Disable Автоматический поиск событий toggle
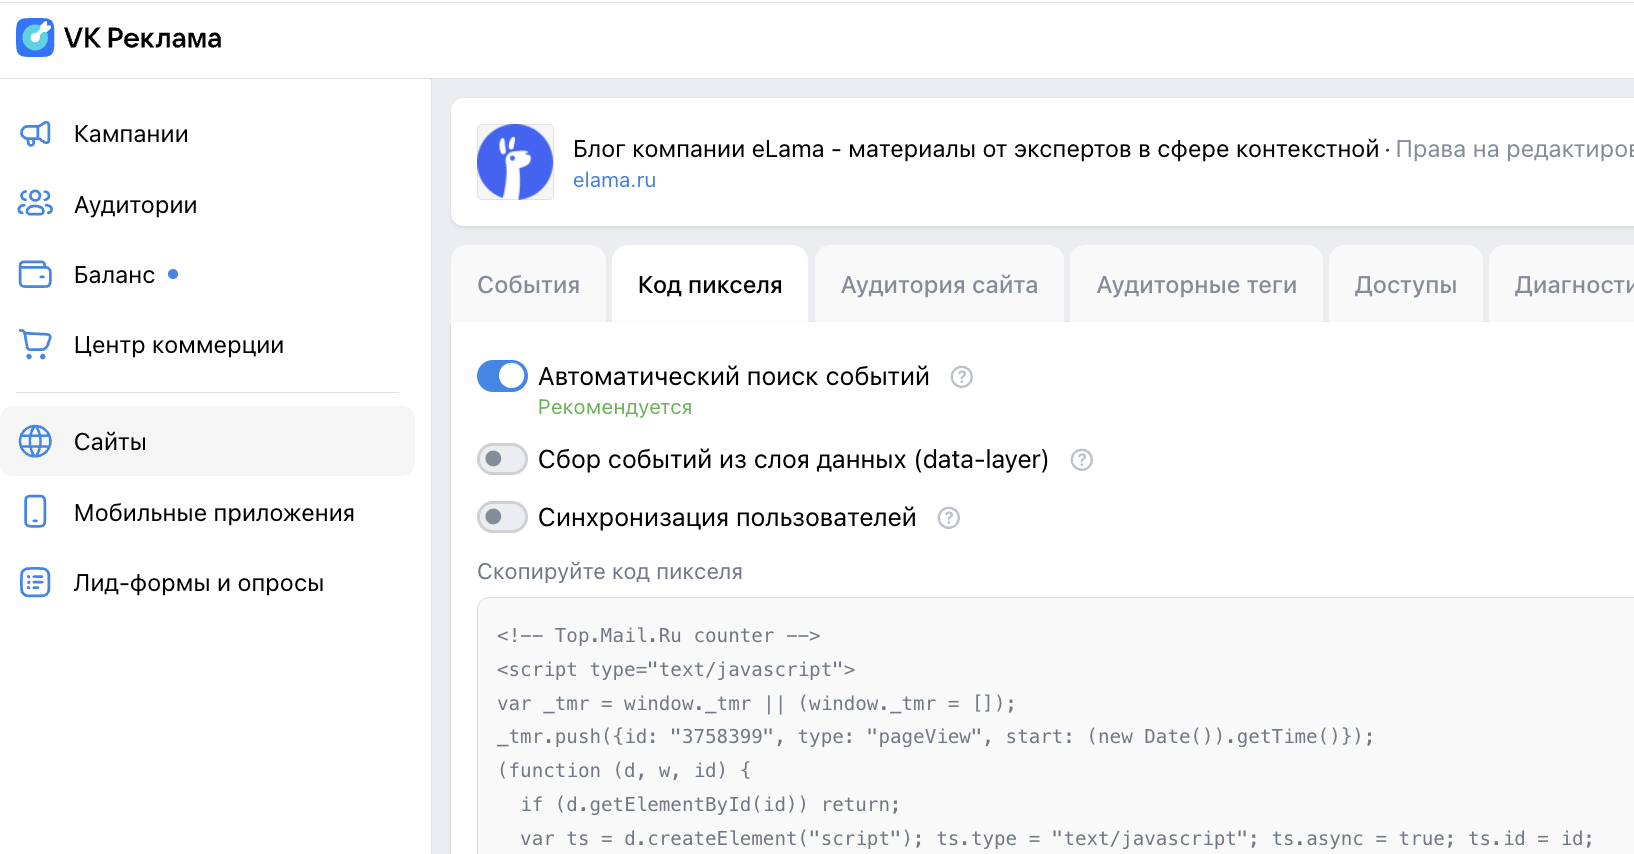Viewport: 1634px width, 854px height. click(502, 376)
